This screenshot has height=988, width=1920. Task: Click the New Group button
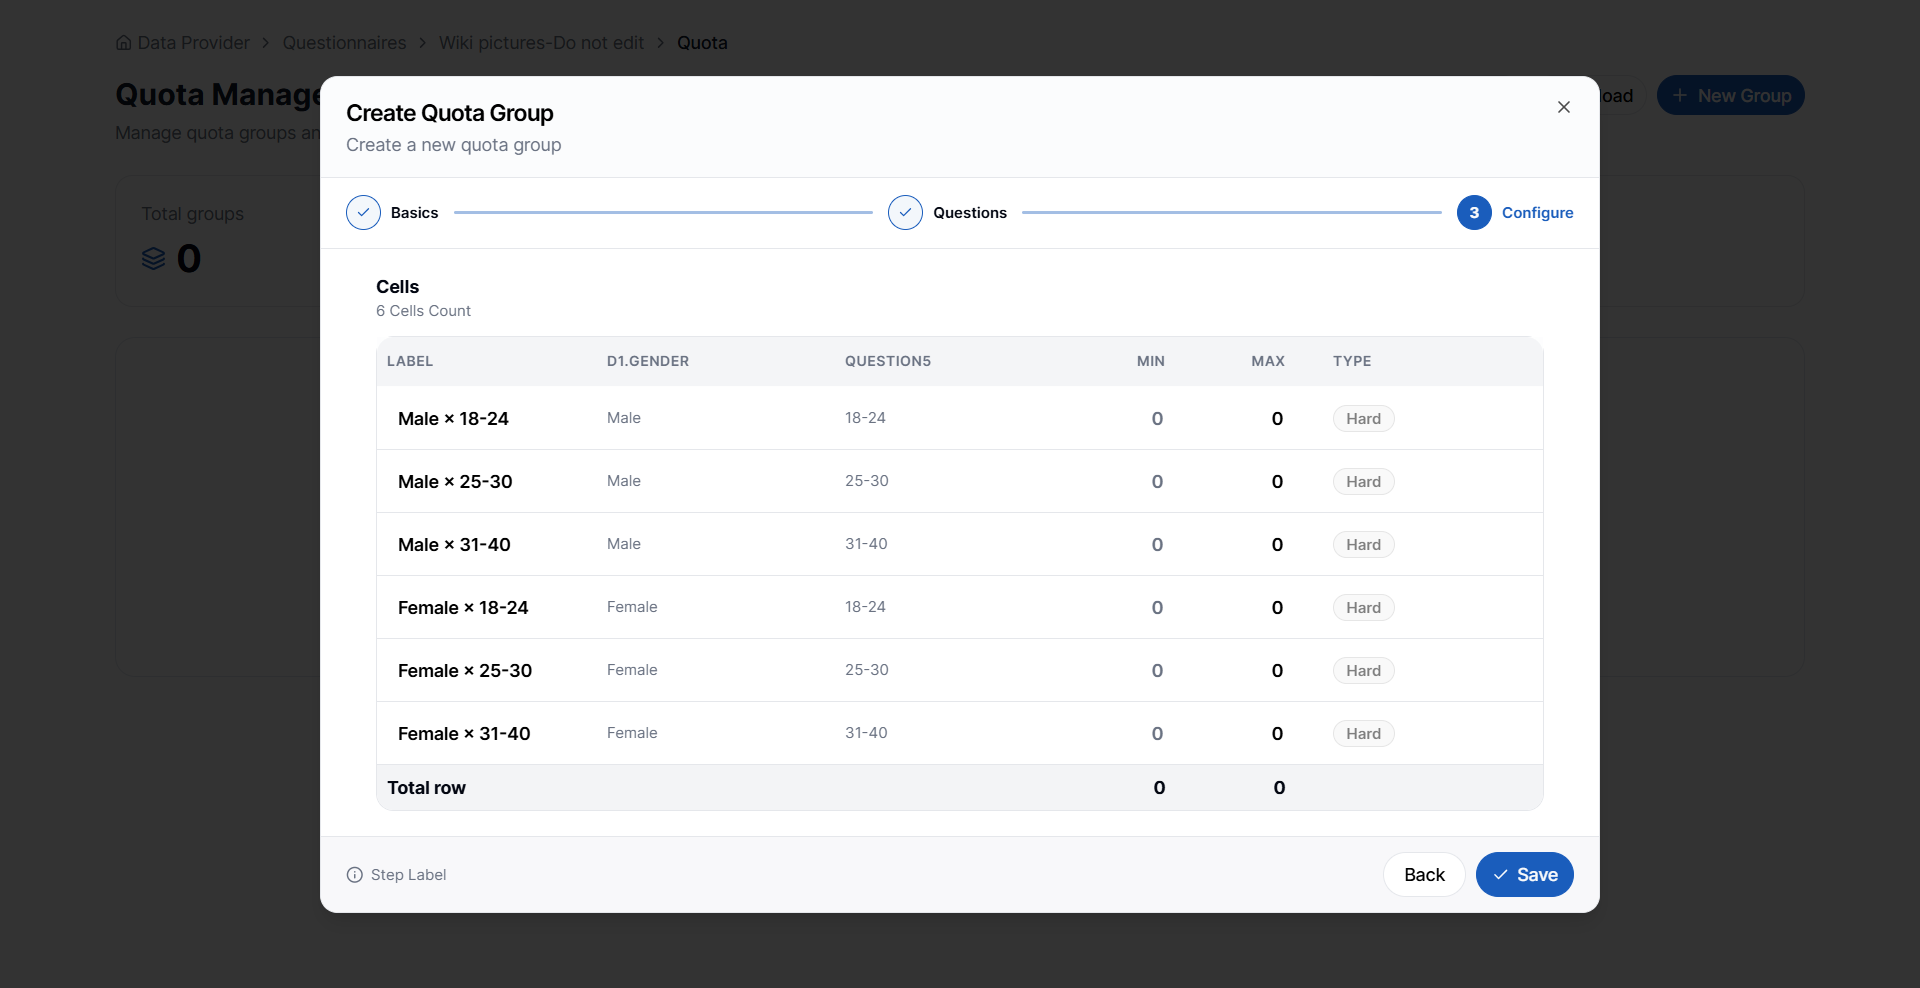[1730, 96]
